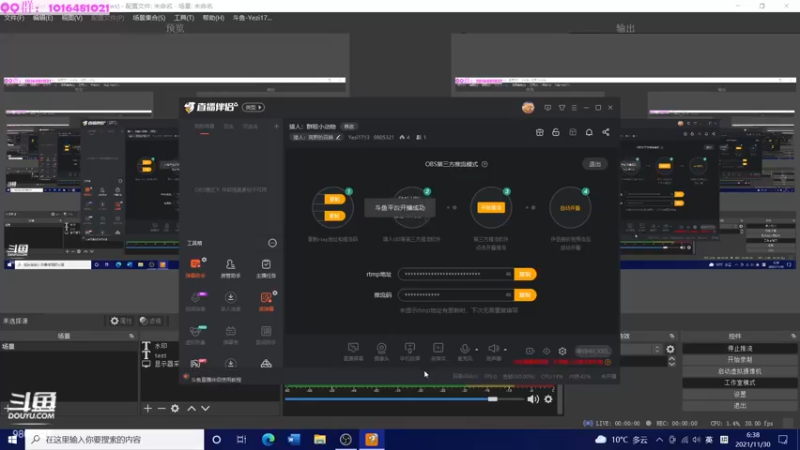The image size is (800, 450).
Task: Open the room manager helper tool
Action: coord(231,267)
